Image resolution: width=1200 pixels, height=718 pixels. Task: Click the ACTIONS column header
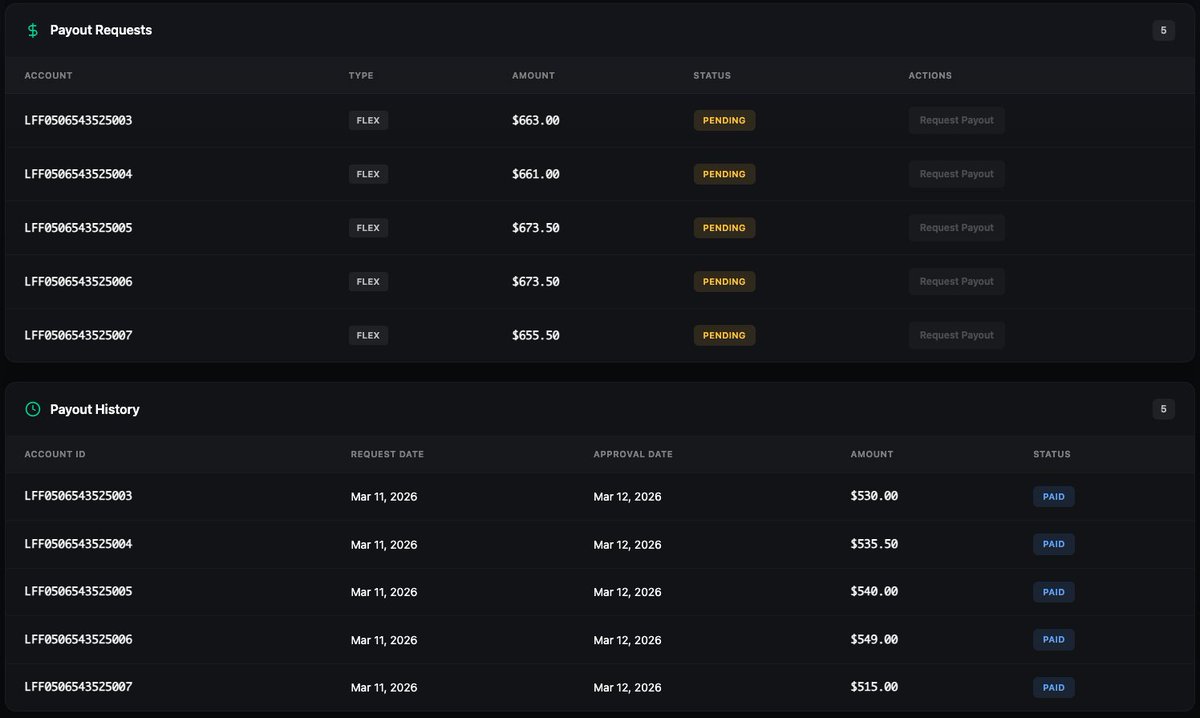point(930,76)
